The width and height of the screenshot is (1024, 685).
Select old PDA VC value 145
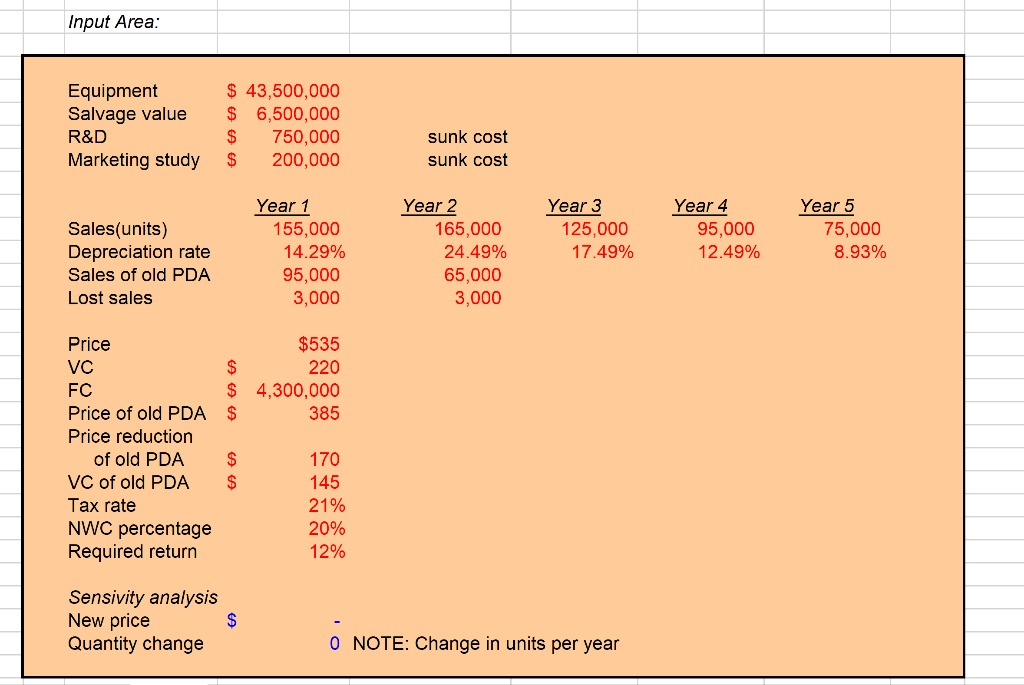(324, 483)
